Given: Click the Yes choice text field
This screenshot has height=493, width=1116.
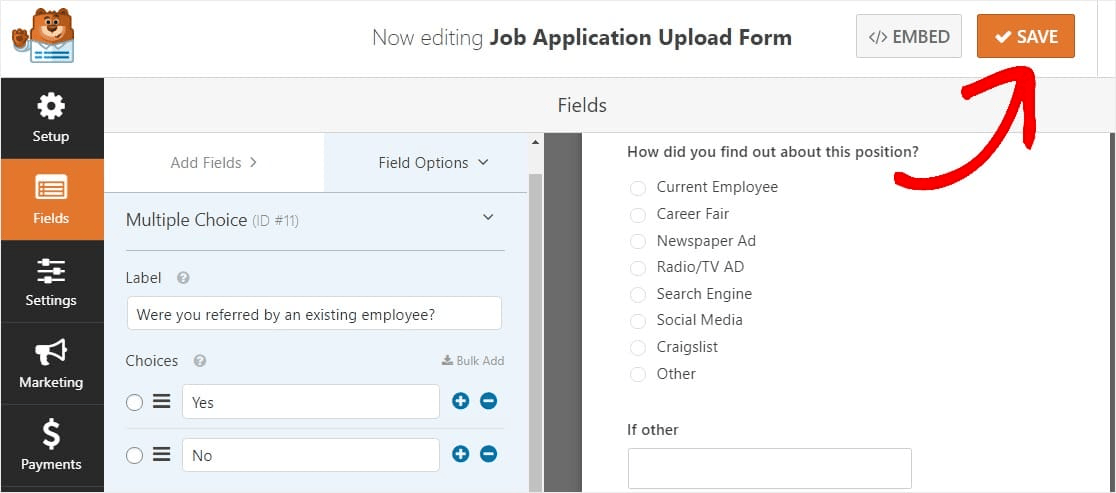Looking at the screenshot, I should pyautogui.click(x=311, y=402).
